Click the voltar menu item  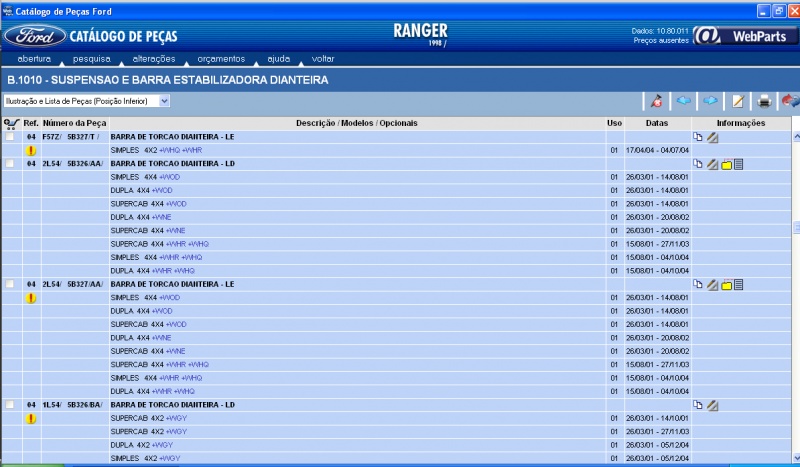pos(323,59)
